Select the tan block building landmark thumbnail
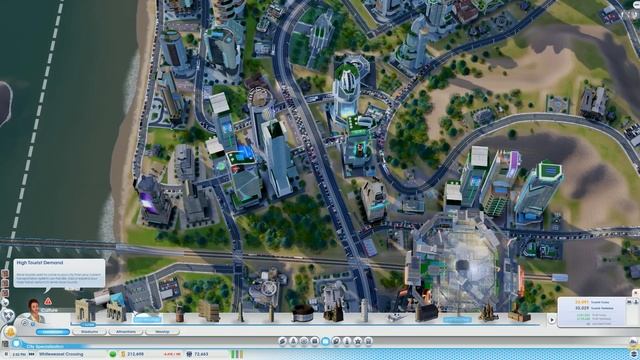640x360 pixels. tap(209, 312)
